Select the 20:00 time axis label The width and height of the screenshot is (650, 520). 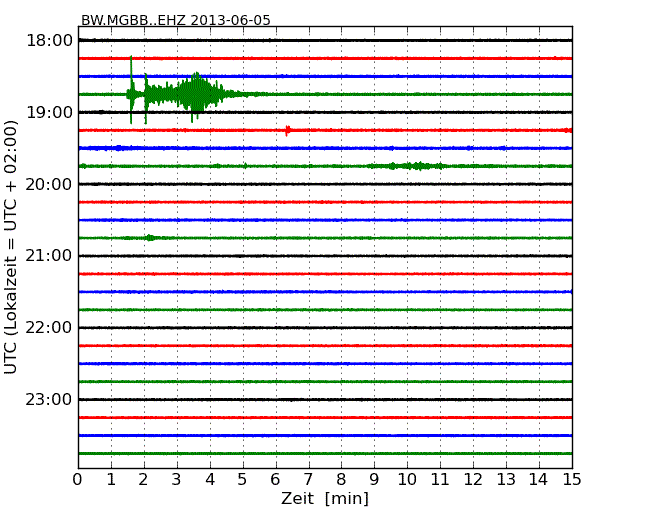tap(49, 184)
